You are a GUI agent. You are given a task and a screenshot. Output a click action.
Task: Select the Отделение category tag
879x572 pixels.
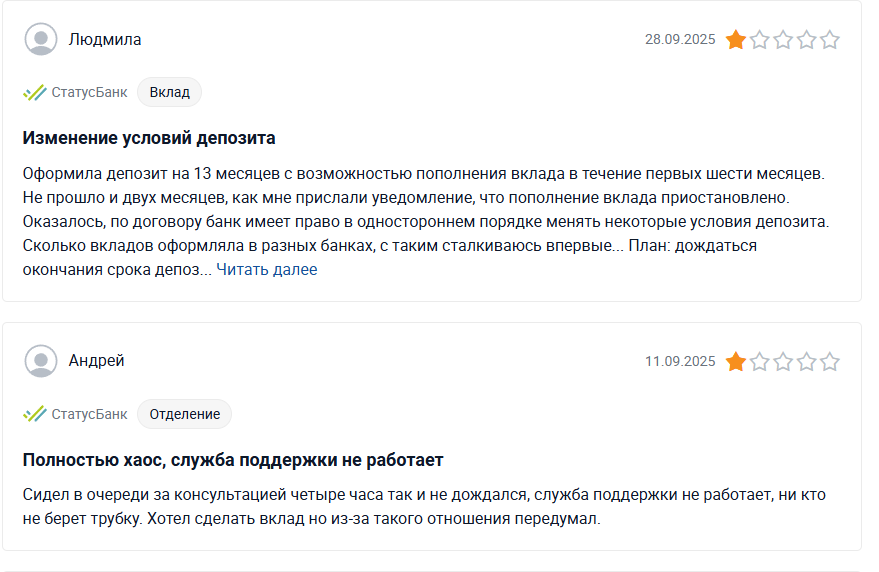(x=184, y=414)
